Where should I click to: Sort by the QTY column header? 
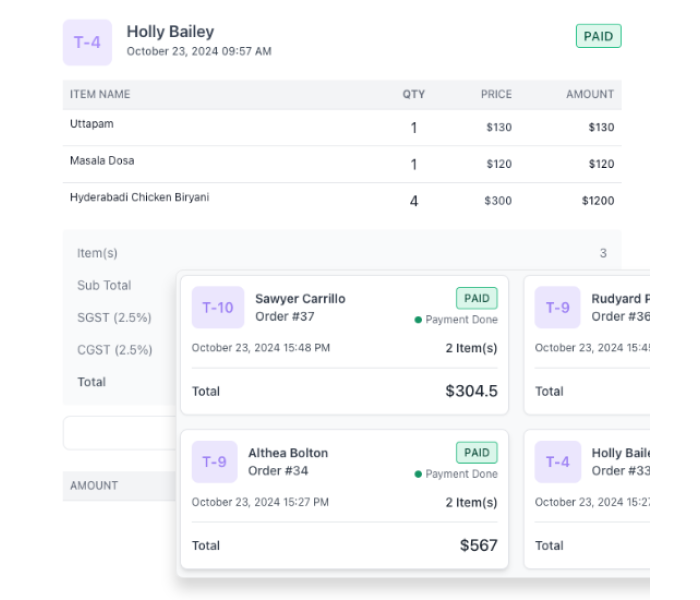(x=413, y=94)
